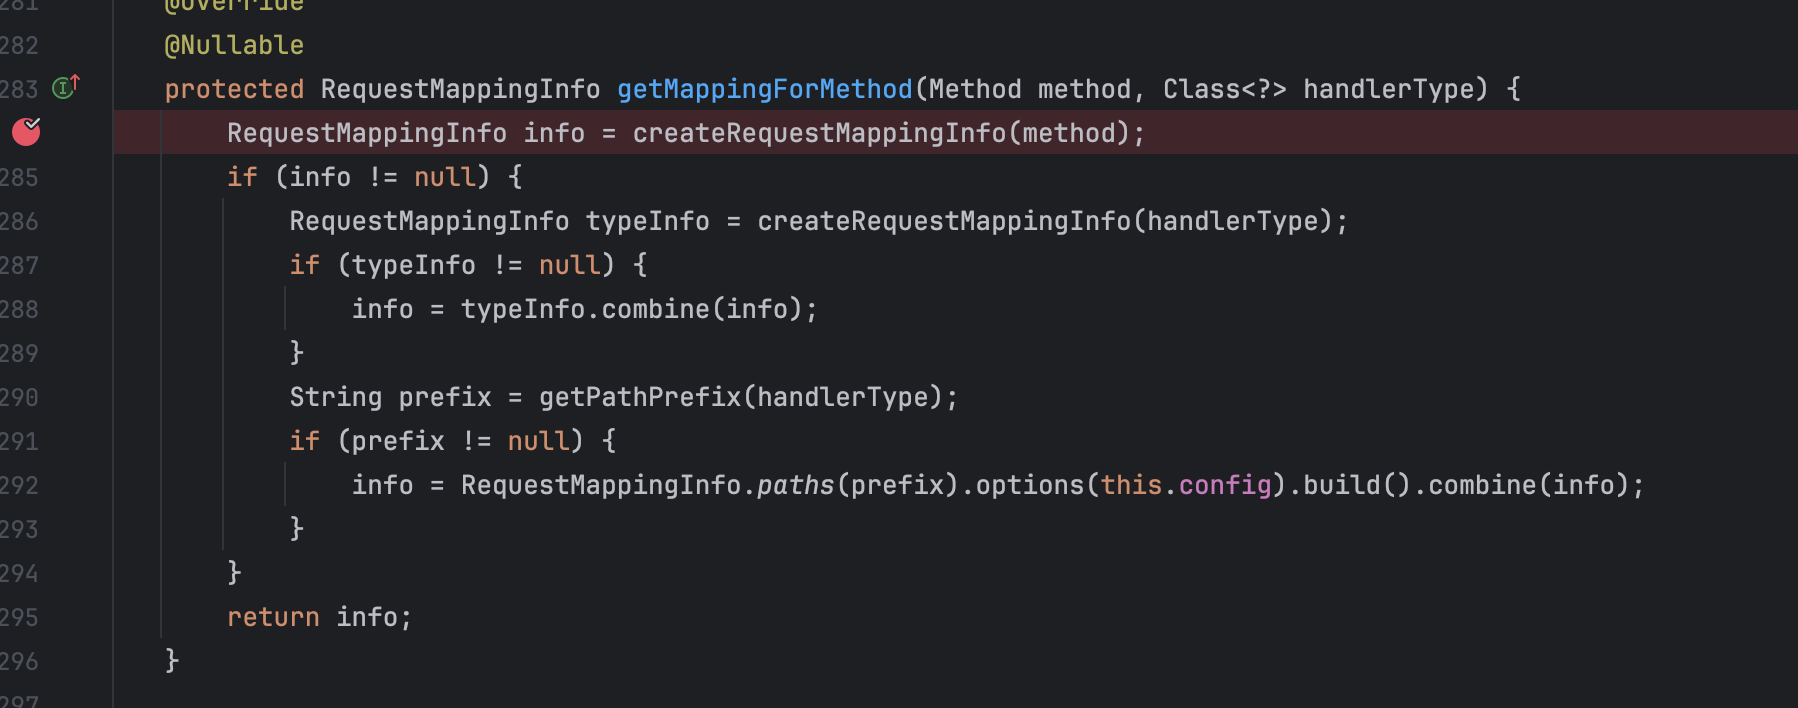Click the build() call on line 292
Image resolution: width=1798 pixels, height=708 pixels.
point(1356,485)
